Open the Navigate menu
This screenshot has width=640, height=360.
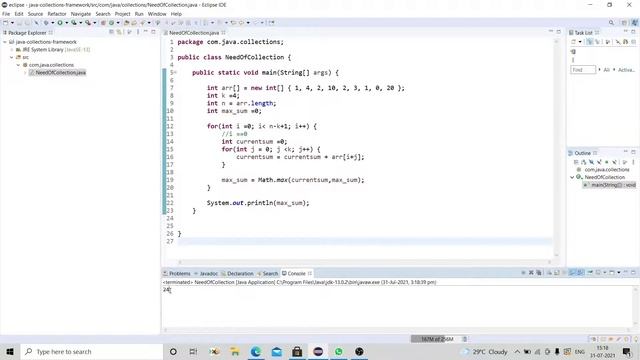[x=81, y=13]
